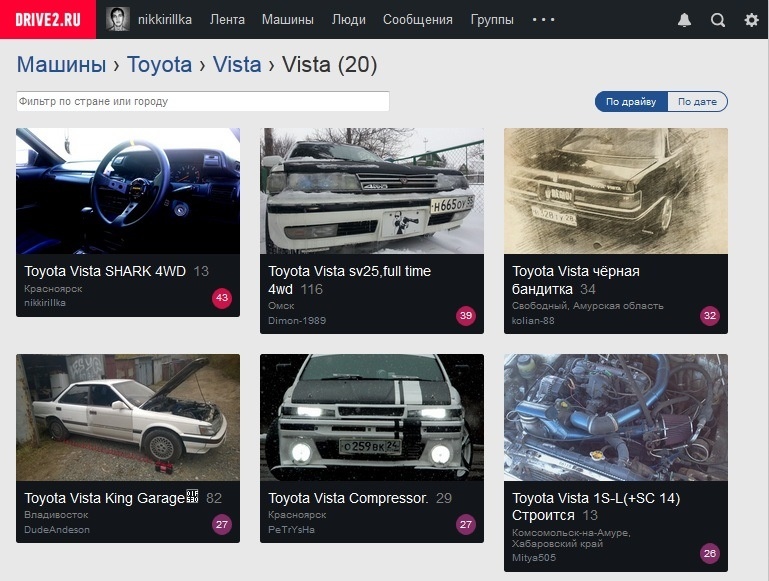Open Toyota Vista Compressor title
Screen dimensions: 769x581
pos(348,498)
